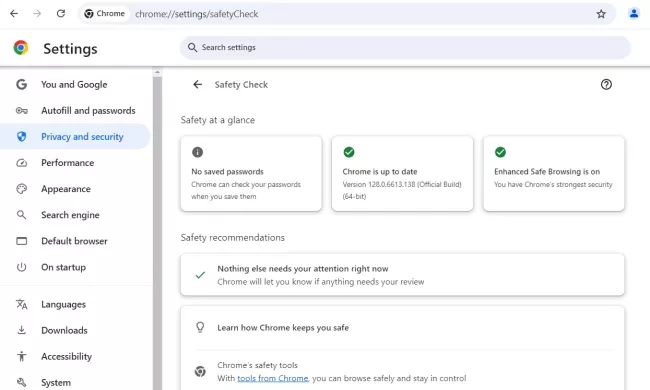Select Privacy and security menu item
650x390 pixels.
[x=75, y=136]
